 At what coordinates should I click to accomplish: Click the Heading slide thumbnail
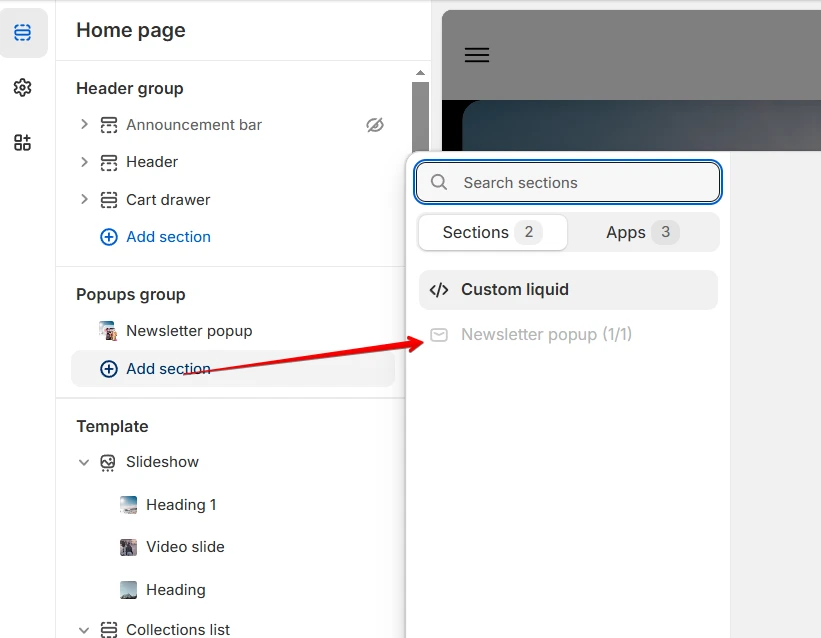coord(128,590)
